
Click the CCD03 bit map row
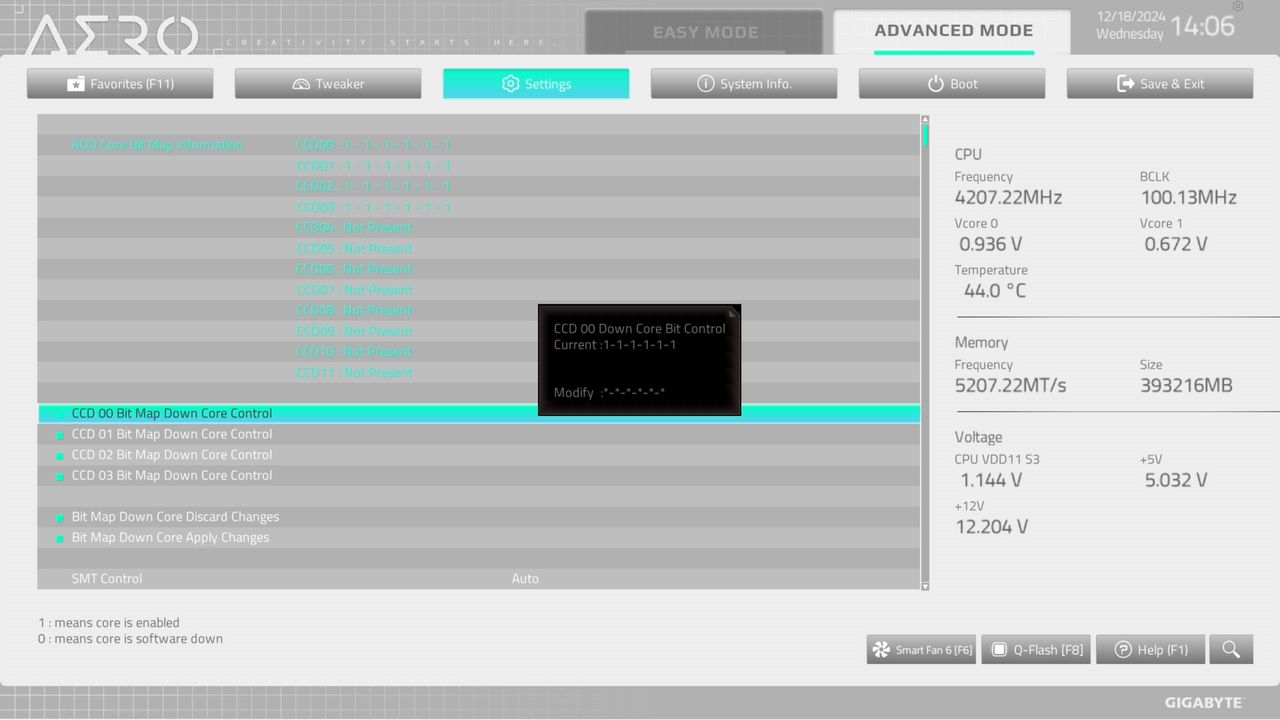373,207
